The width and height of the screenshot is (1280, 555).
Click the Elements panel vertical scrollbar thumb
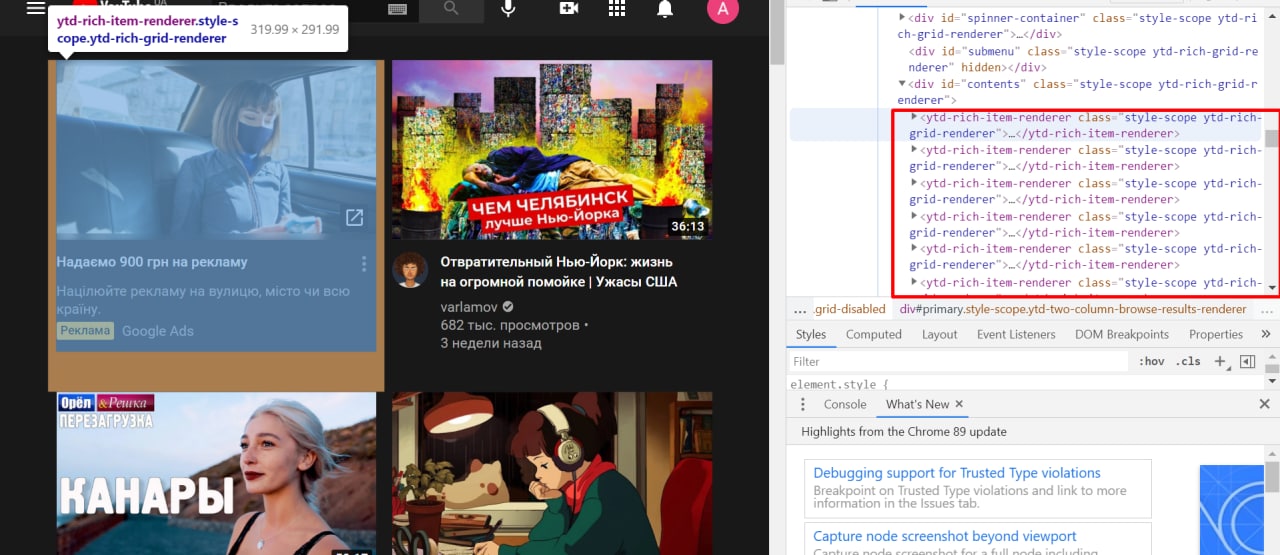[x=1271, y=138]
